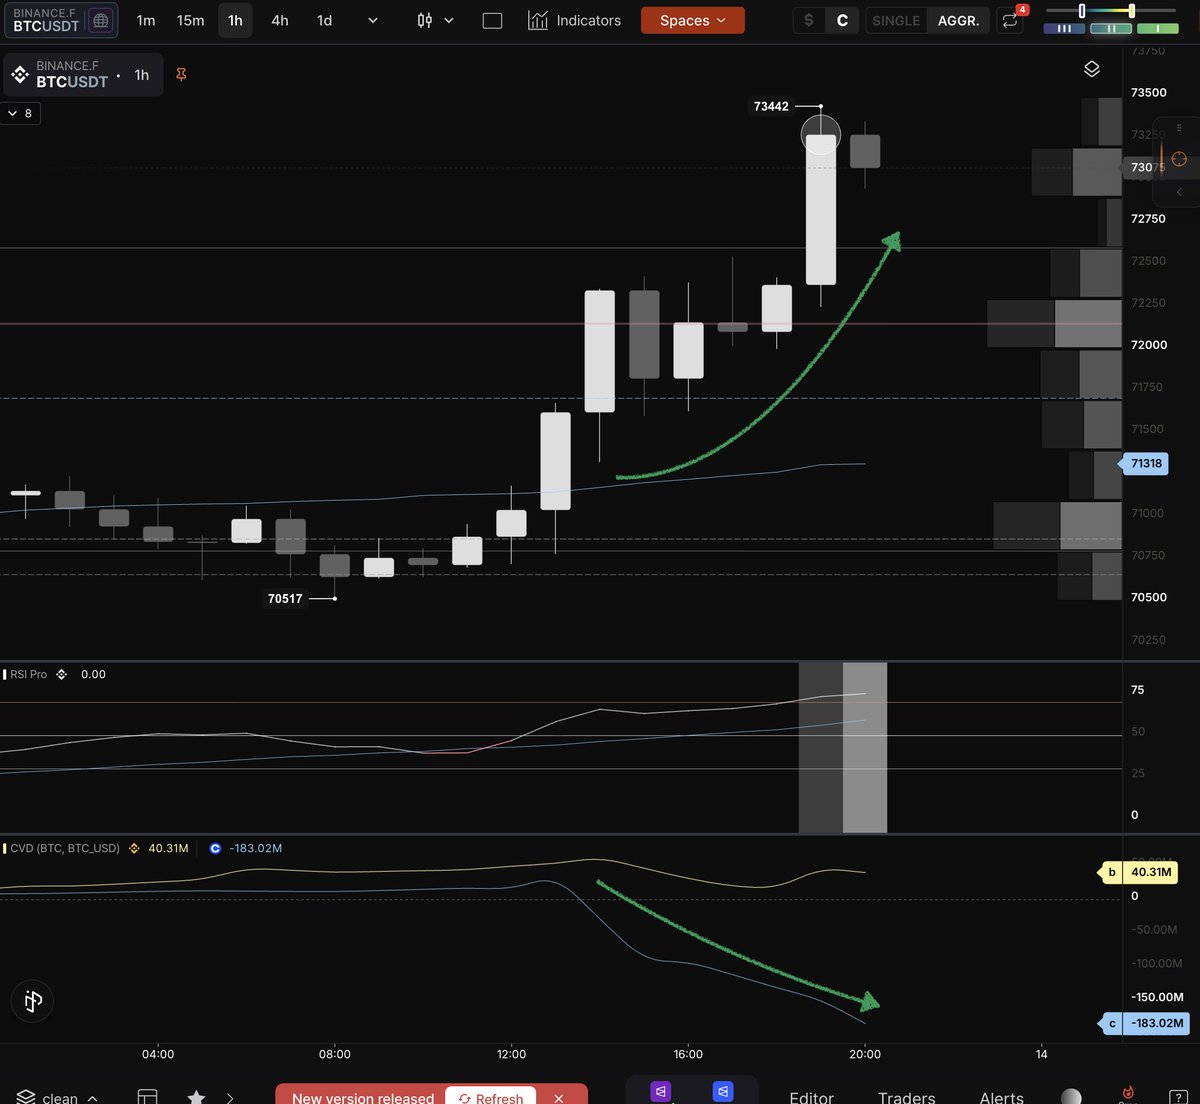Click Refresh on the new version banner
Screen dimensions: 1200x1104
point(490,1097)
